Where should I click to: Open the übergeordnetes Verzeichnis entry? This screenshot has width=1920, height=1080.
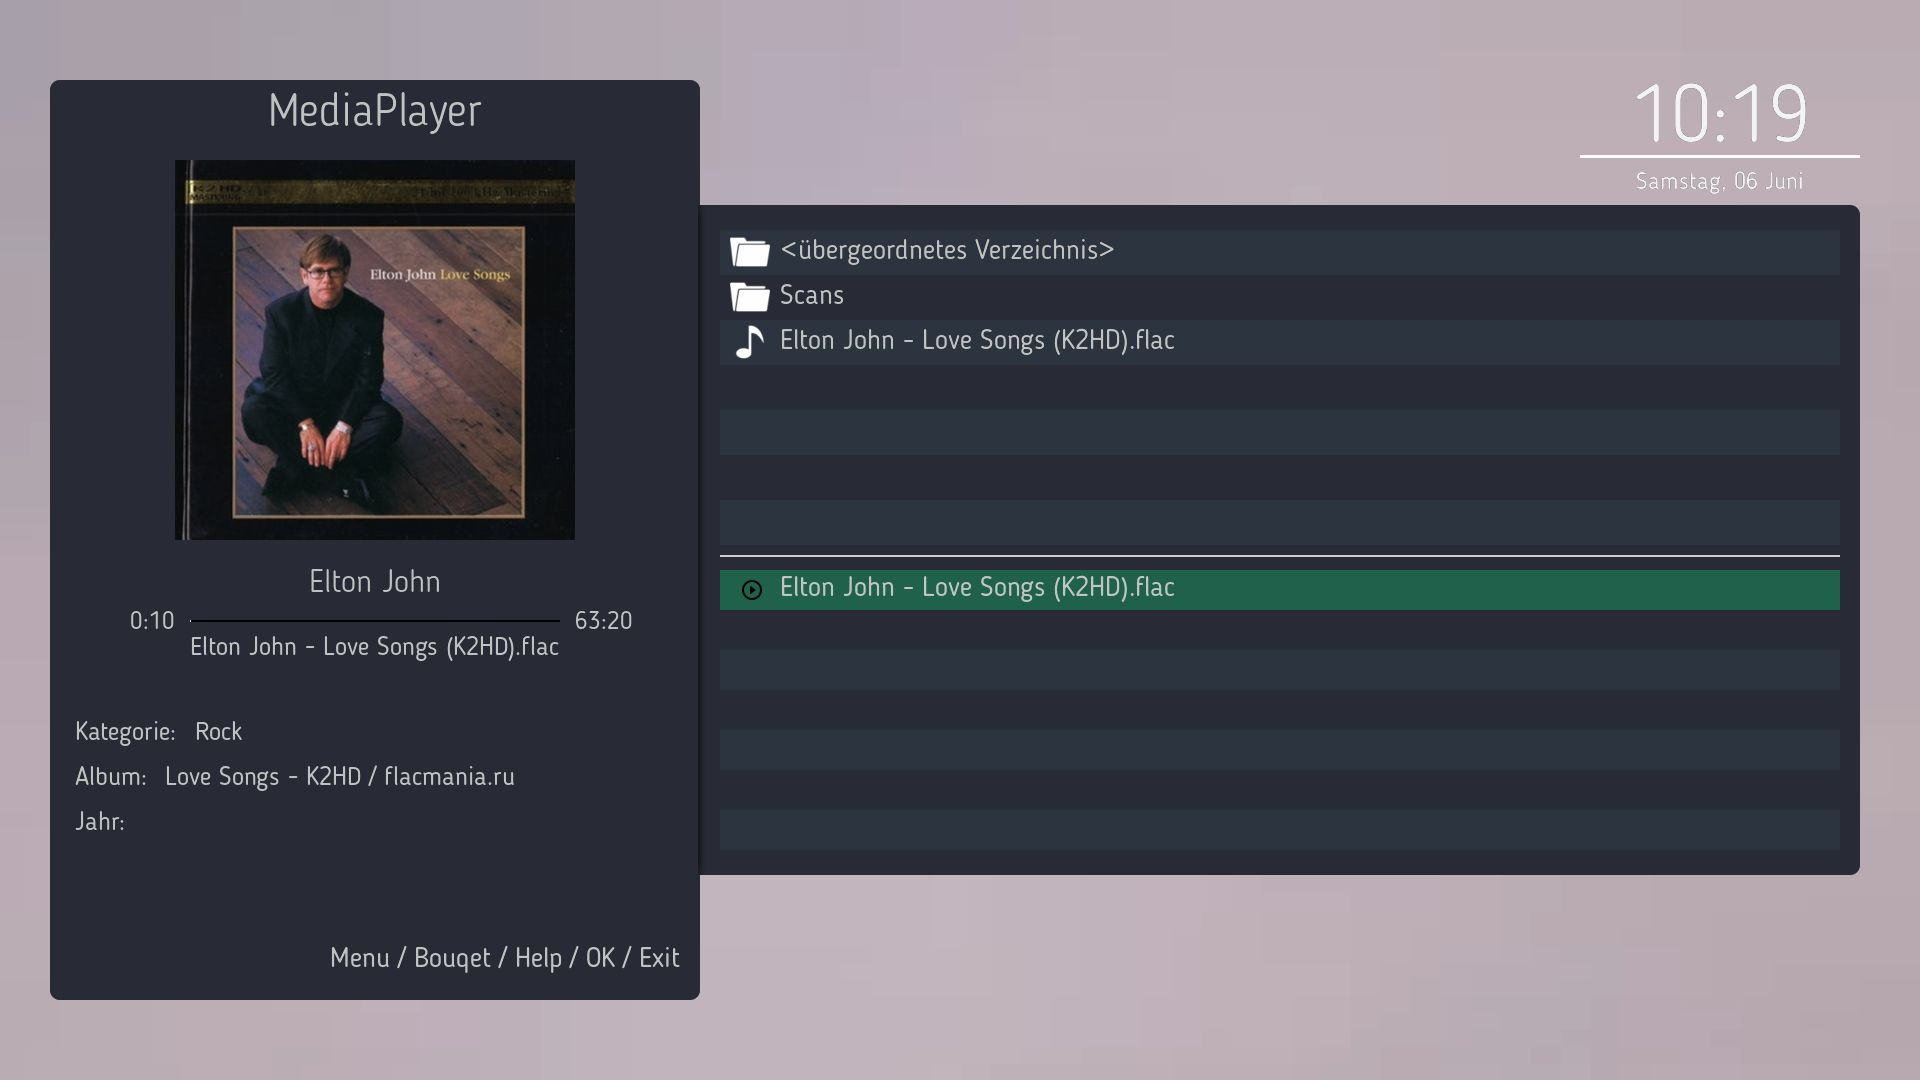coord(946,250)
